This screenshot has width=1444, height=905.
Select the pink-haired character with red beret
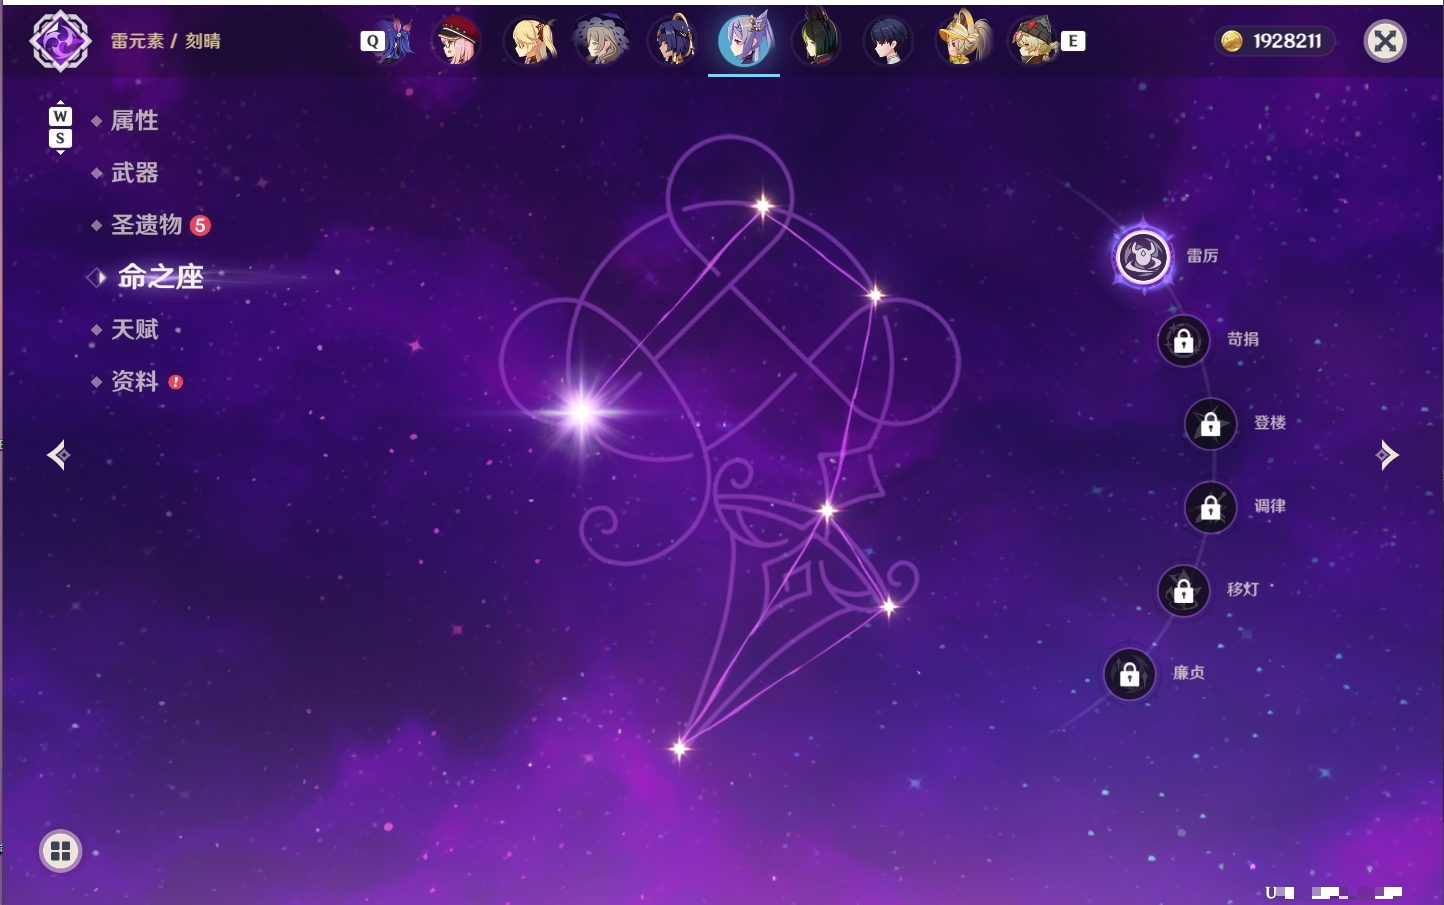457,41
